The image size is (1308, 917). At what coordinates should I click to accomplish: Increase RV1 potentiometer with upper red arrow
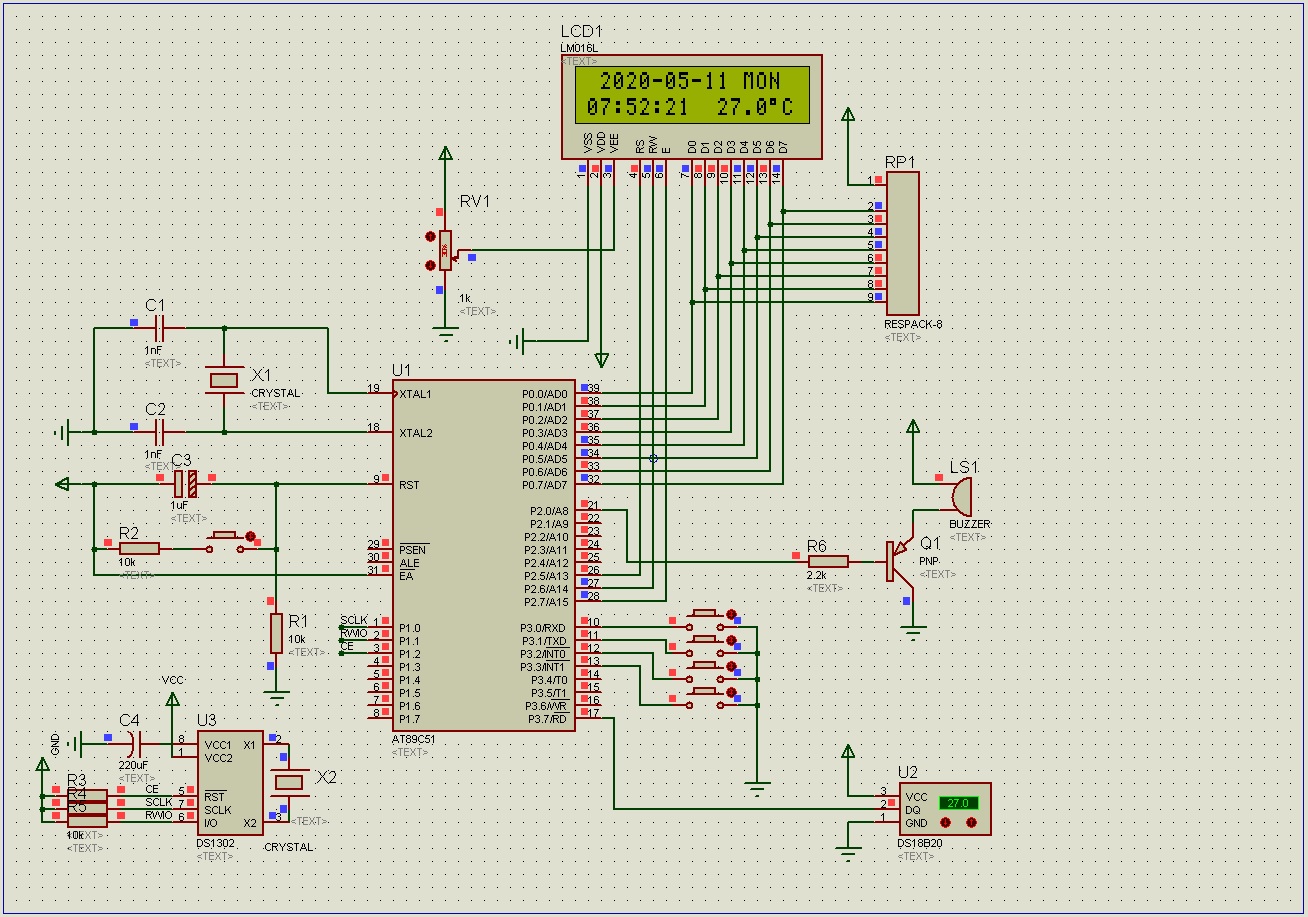pyautogui.click(x=431, y=237)
